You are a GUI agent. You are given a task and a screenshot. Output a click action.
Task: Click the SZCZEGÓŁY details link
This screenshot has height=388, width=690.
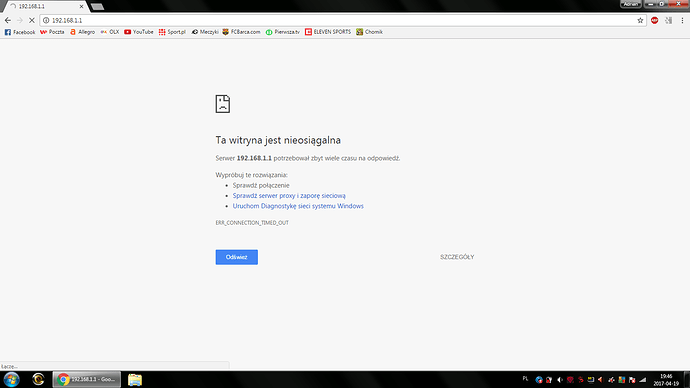coord(457,257)
